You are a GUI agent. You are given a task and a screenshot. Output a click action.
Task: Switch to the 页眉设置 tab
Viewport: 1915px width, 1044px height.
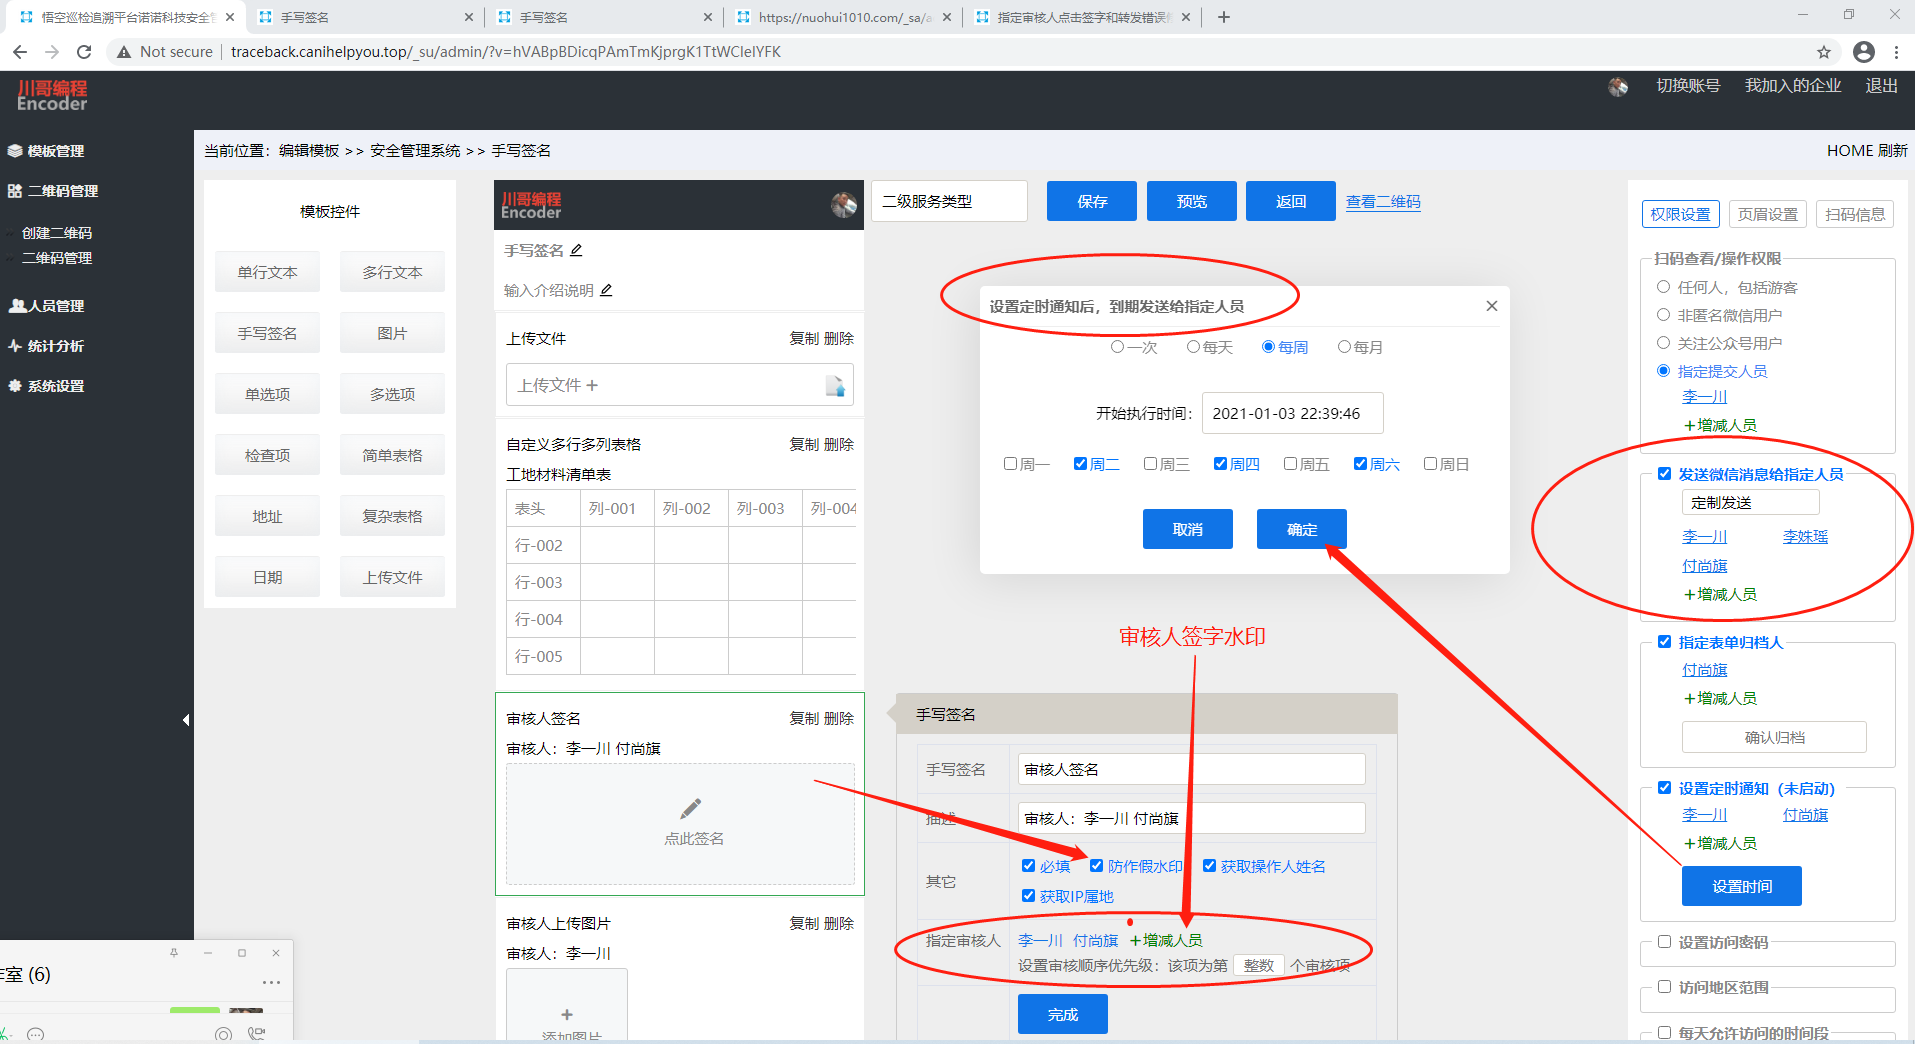click(1767, 213)
